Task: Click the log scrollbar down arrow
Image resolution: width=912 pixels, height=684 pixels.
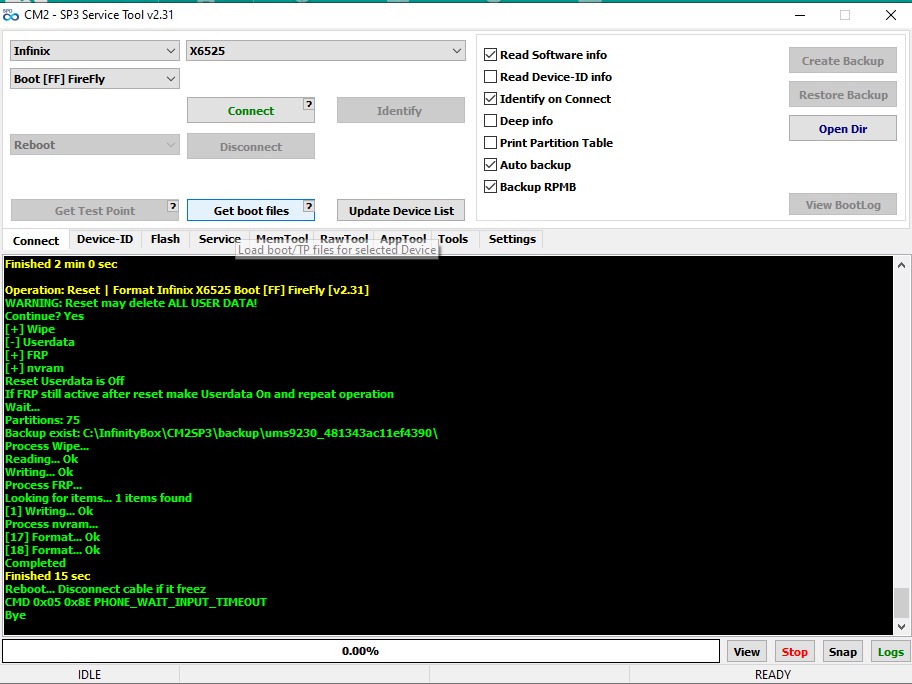Action: (901, 626)
